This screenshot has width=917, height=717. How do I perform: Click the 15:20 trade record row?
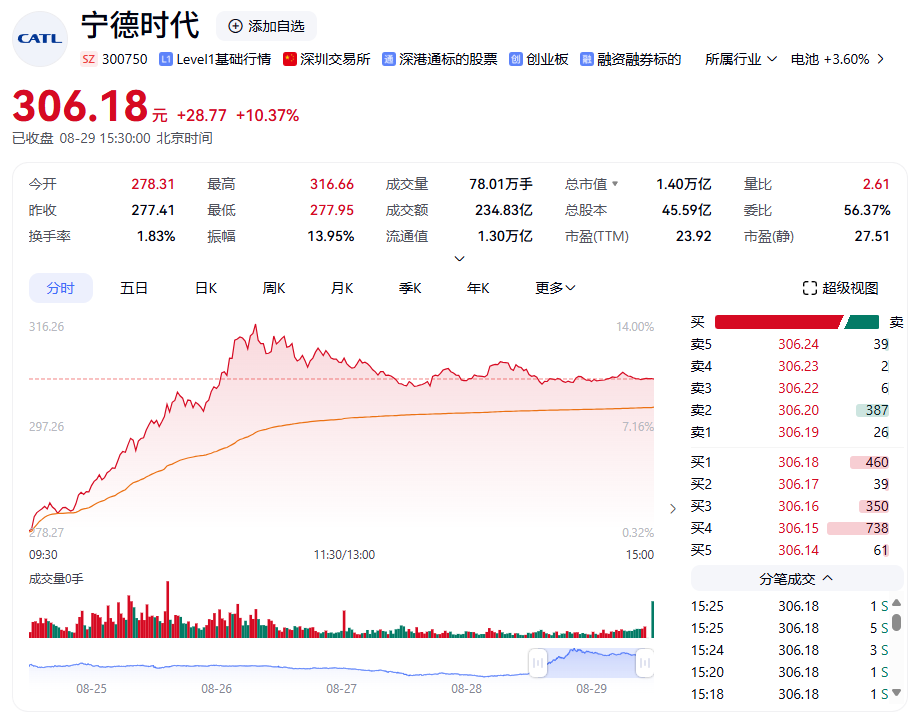[x=790, y=672]
